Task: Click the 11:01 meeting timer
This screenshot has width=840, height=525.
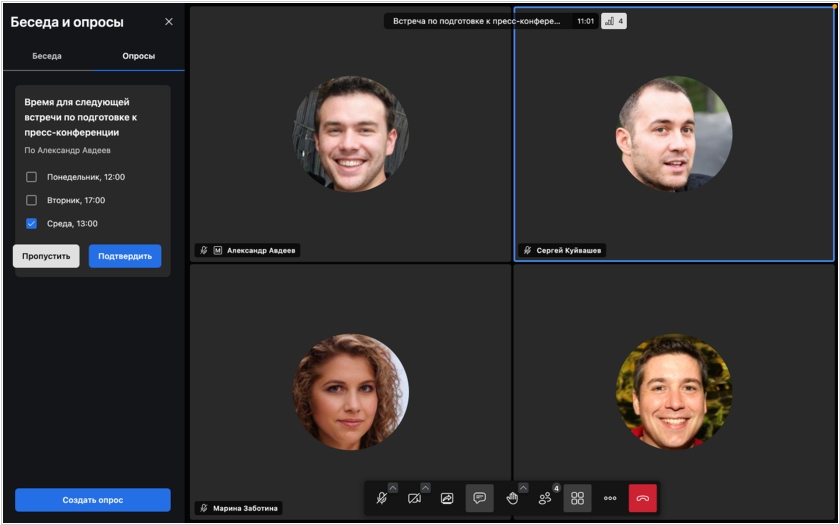Action: coord(586,21)
